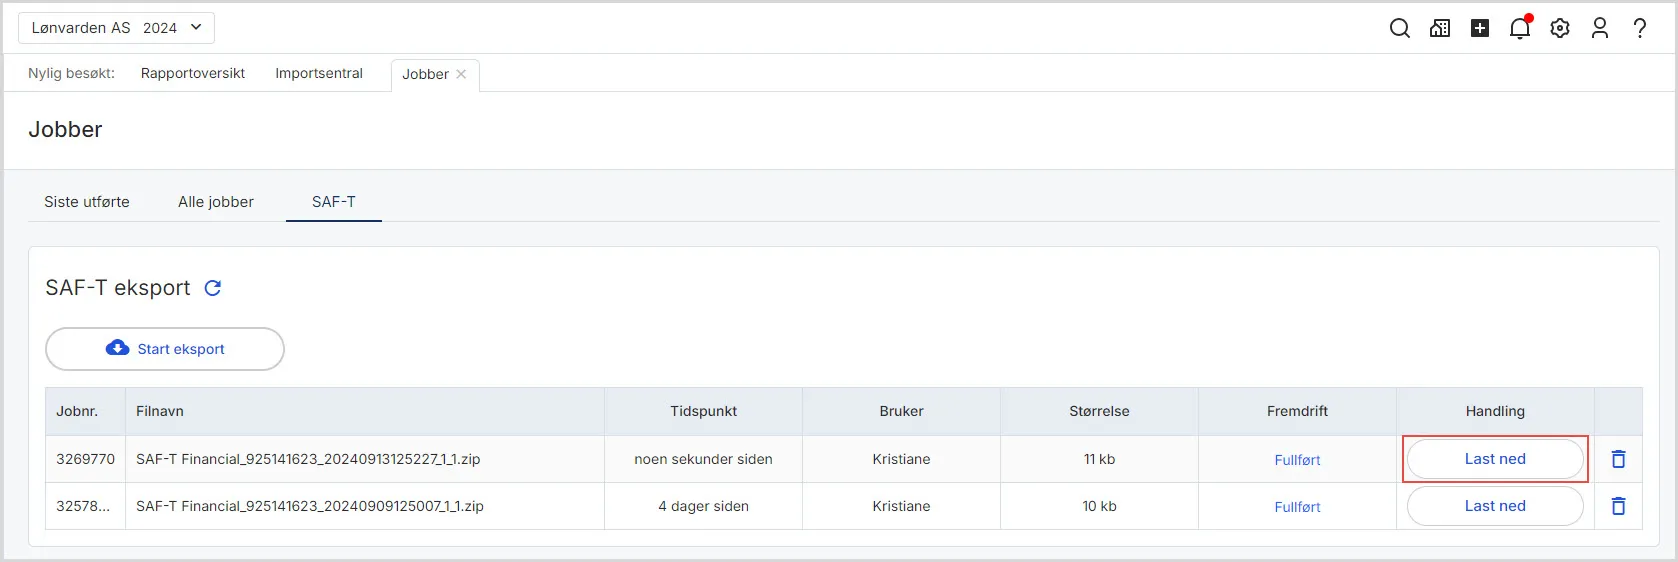Open settings gear icon
Viewport: 1678px width, 562px height.
point(1560,28)
